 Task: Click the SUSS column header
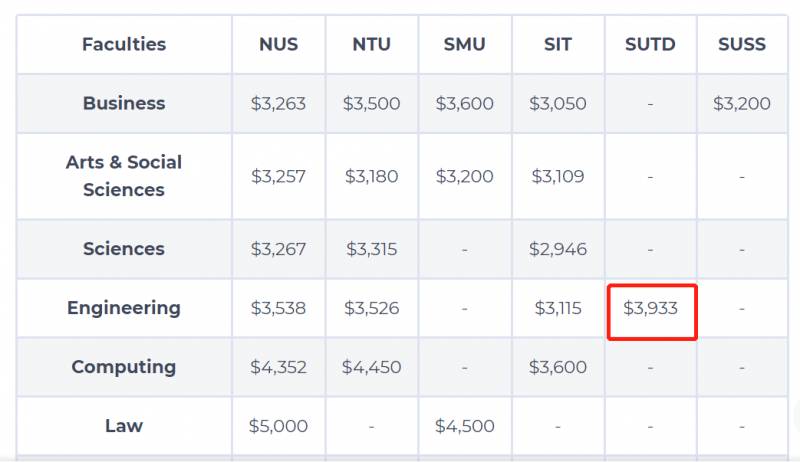point(742,44)
